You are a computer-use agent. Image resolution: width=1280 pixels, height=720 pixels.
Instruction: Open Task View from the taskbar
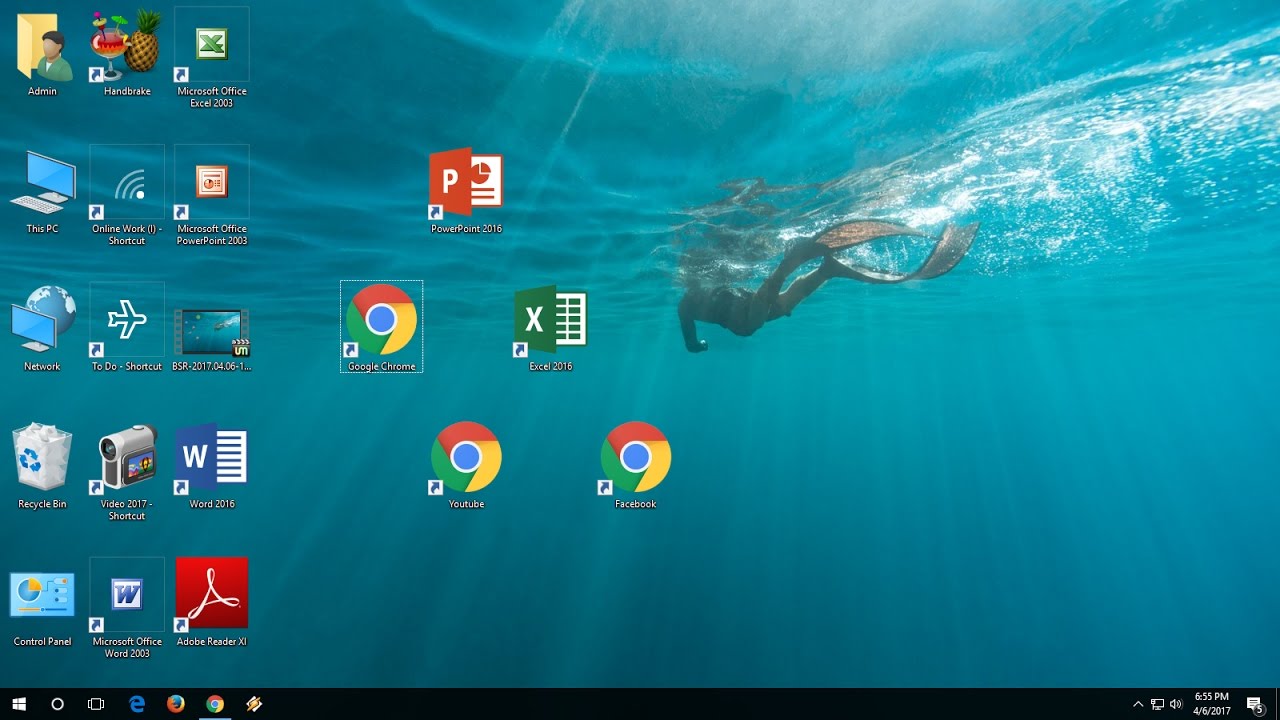click(96, 704)
